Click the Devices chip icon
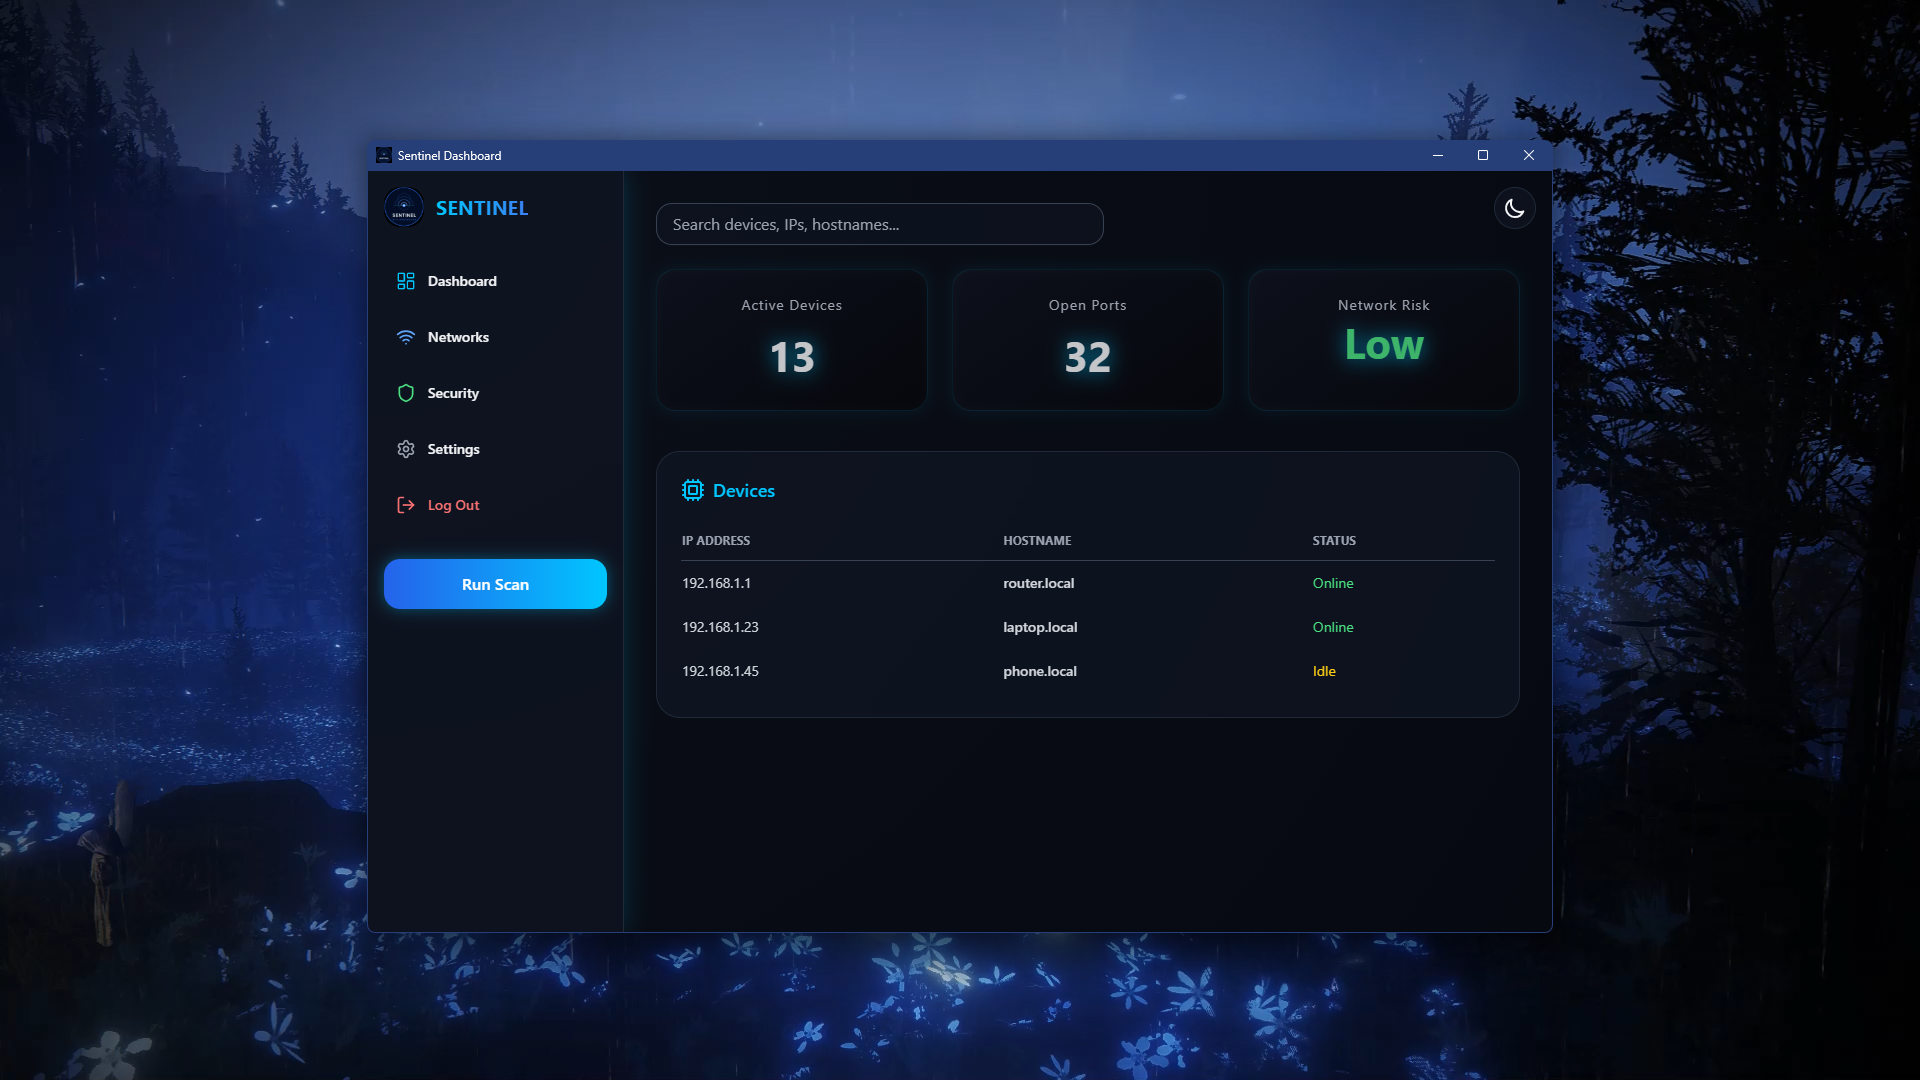 692,490
